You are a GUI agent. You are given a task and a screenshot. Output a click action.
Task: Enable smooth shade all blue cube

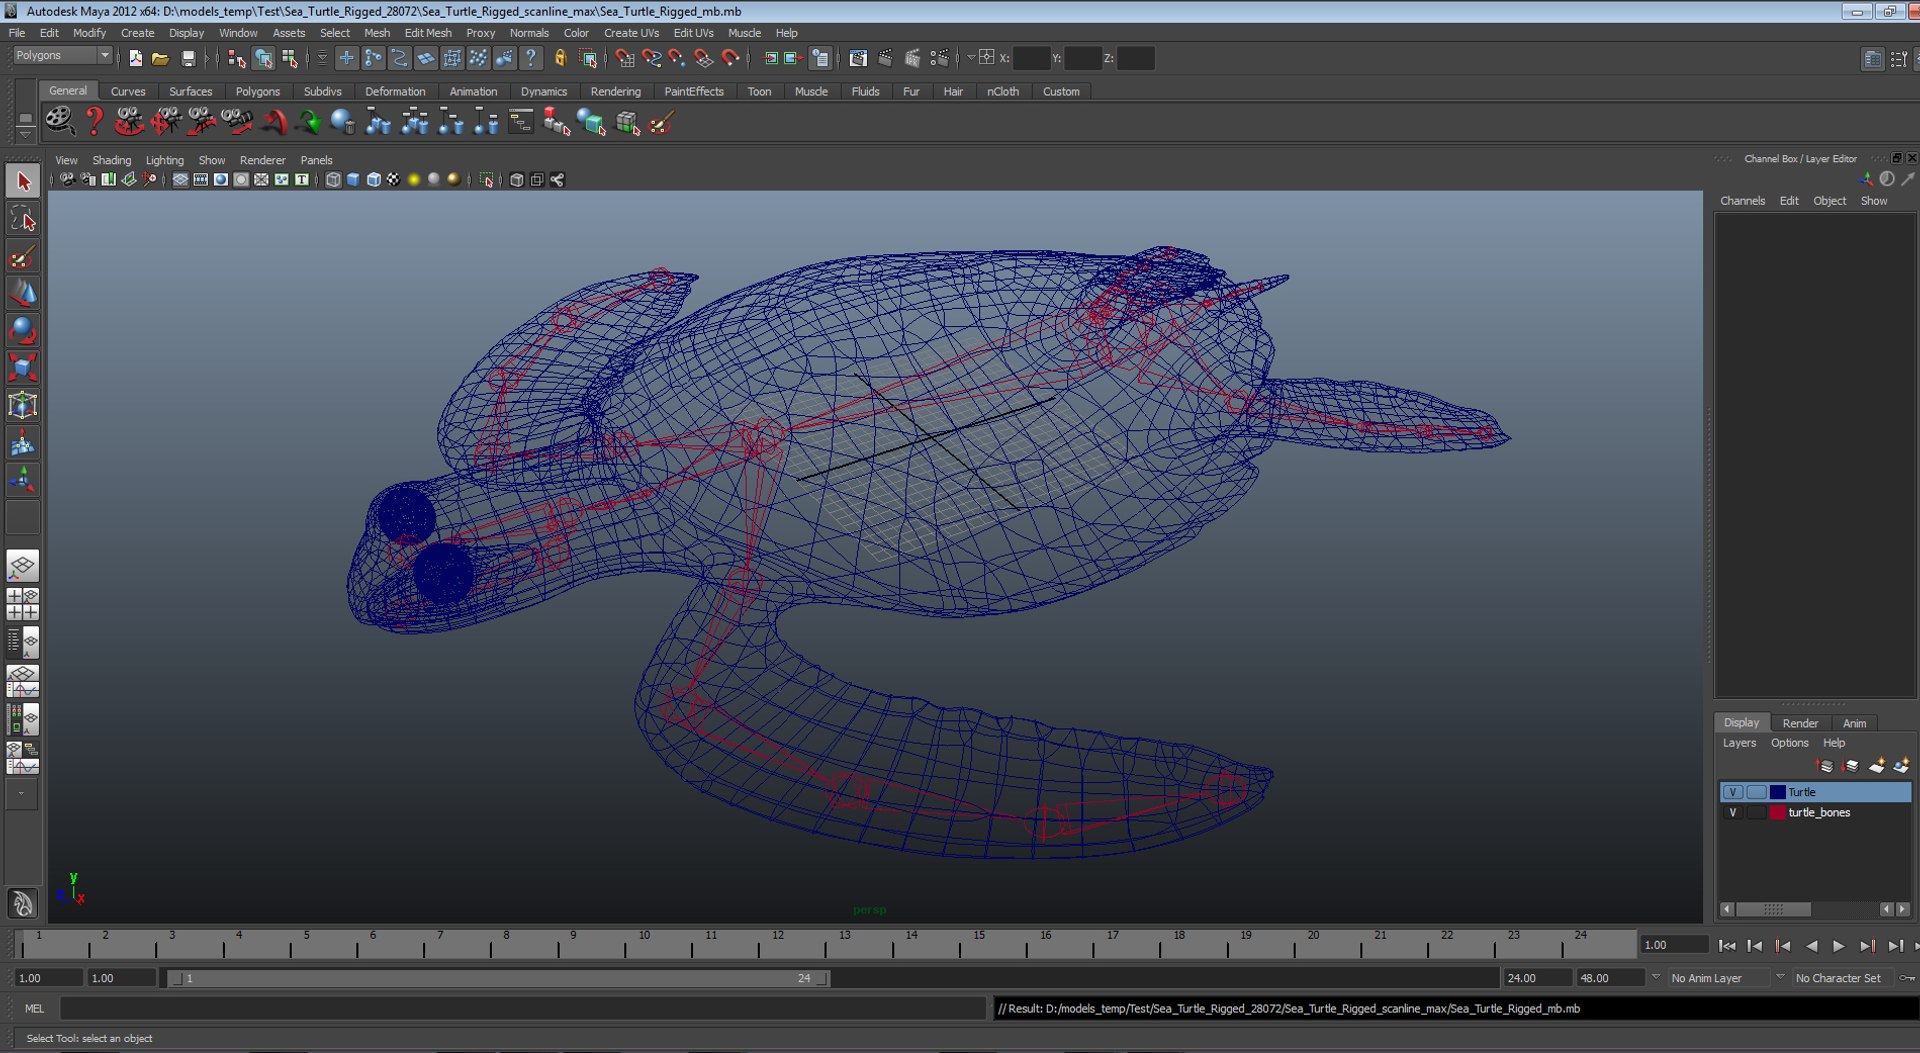pyautogui.click(x=353, y=180)
